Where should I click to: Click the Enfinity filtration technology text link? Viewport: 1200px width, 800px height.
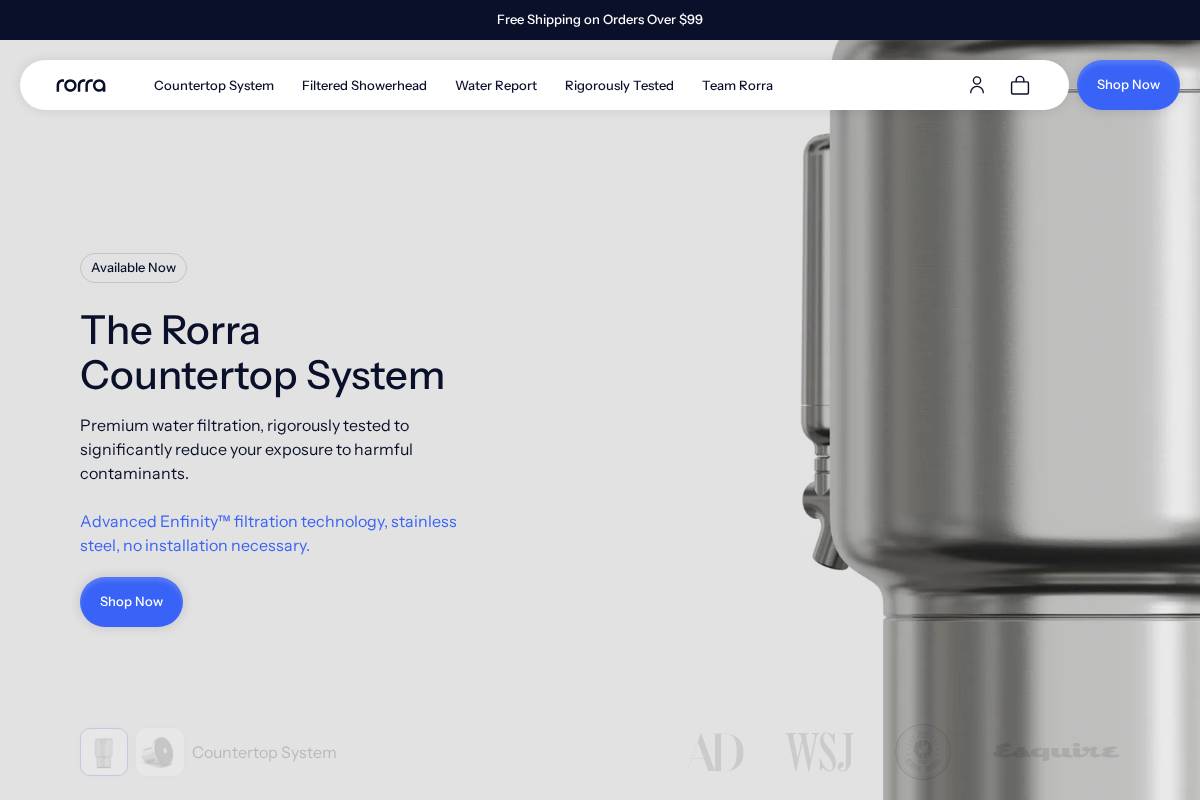tap(268, 533)
